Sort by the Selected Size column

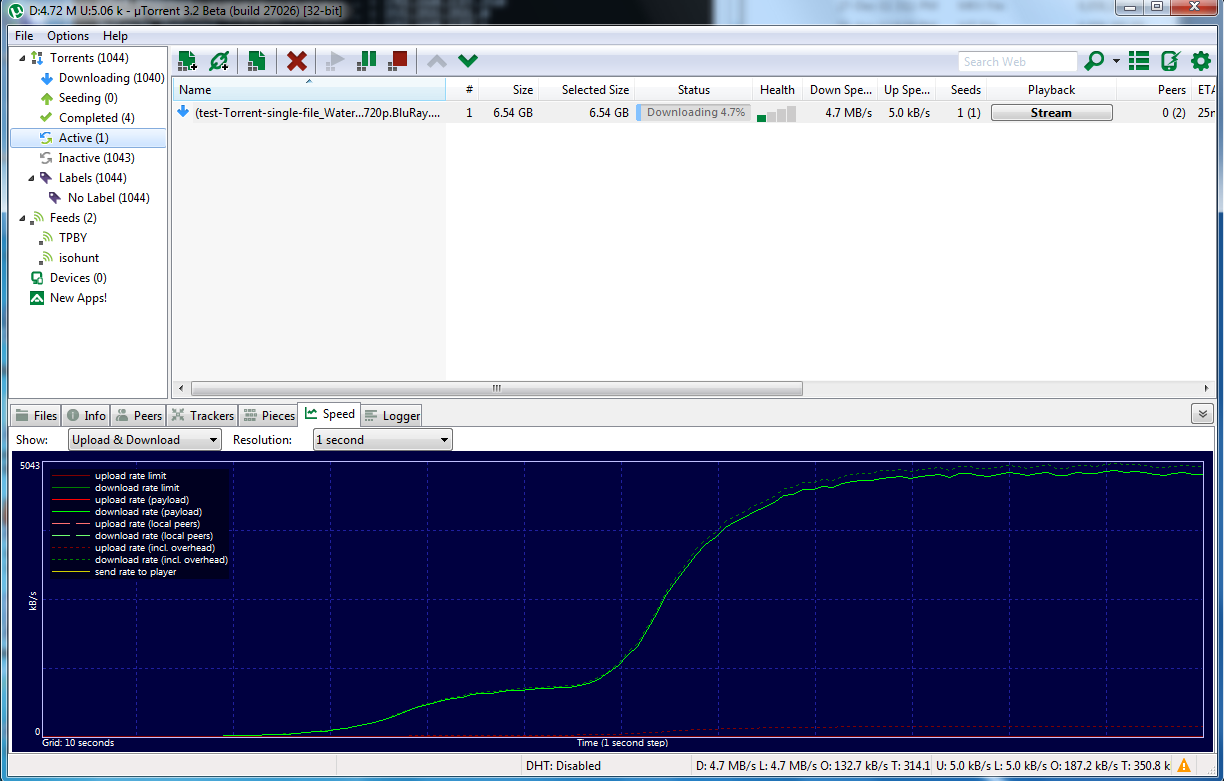pyautogui.click(x=586, y=90)
